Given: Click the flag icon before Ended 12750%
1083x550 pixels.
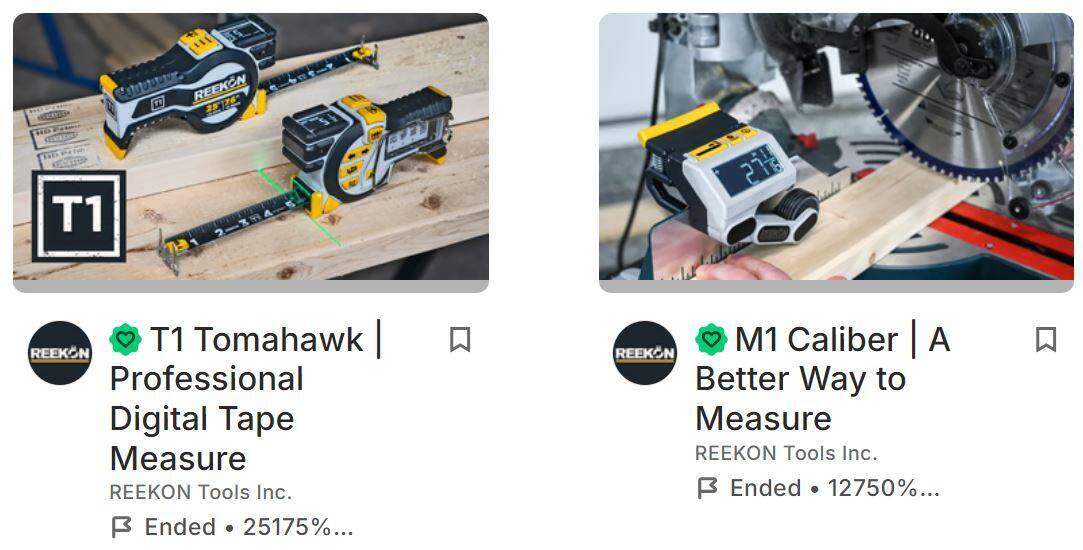Looking at the screenshot, I should (707, 488).
